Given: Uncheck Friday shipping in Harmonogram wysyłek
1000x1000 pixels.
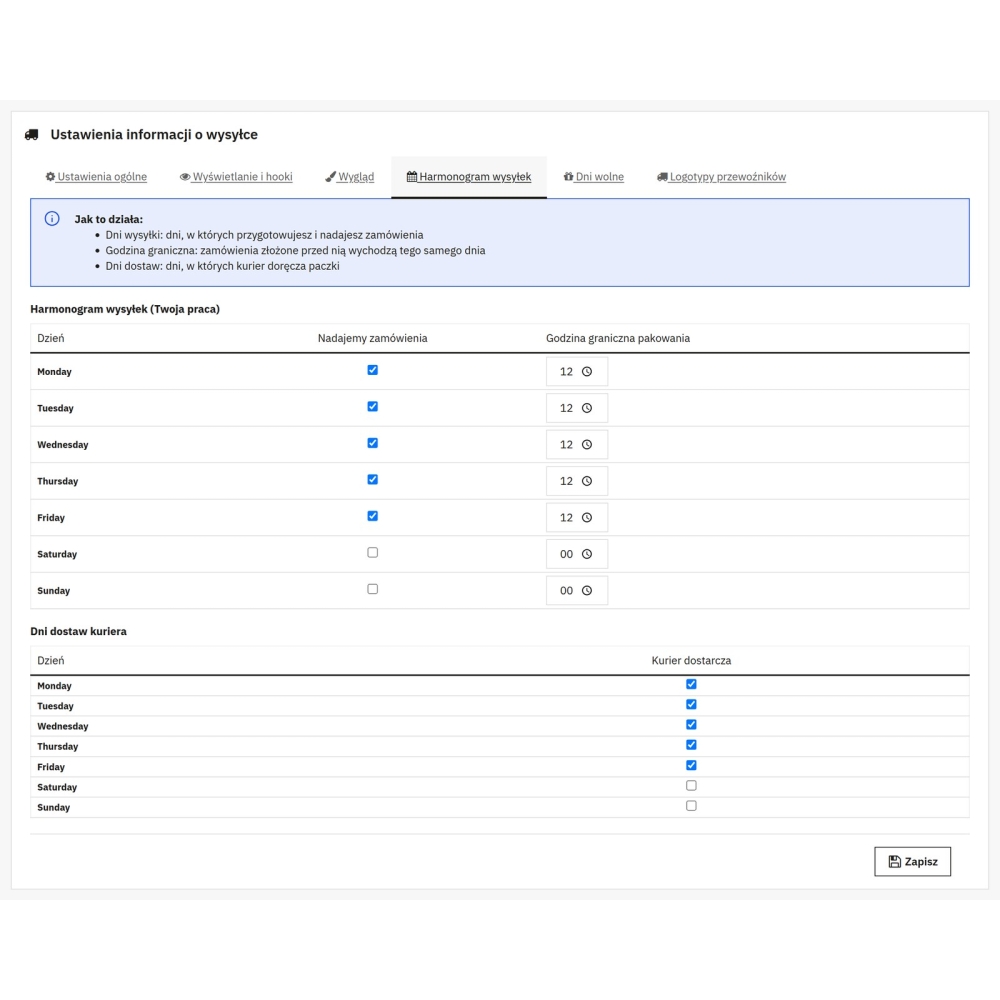Looking at the screenshot, I should pos(372,516).
